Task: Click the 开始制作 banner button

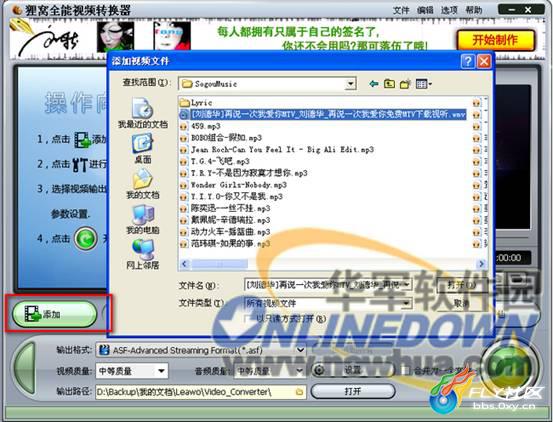Action: (x=496, y=40)
